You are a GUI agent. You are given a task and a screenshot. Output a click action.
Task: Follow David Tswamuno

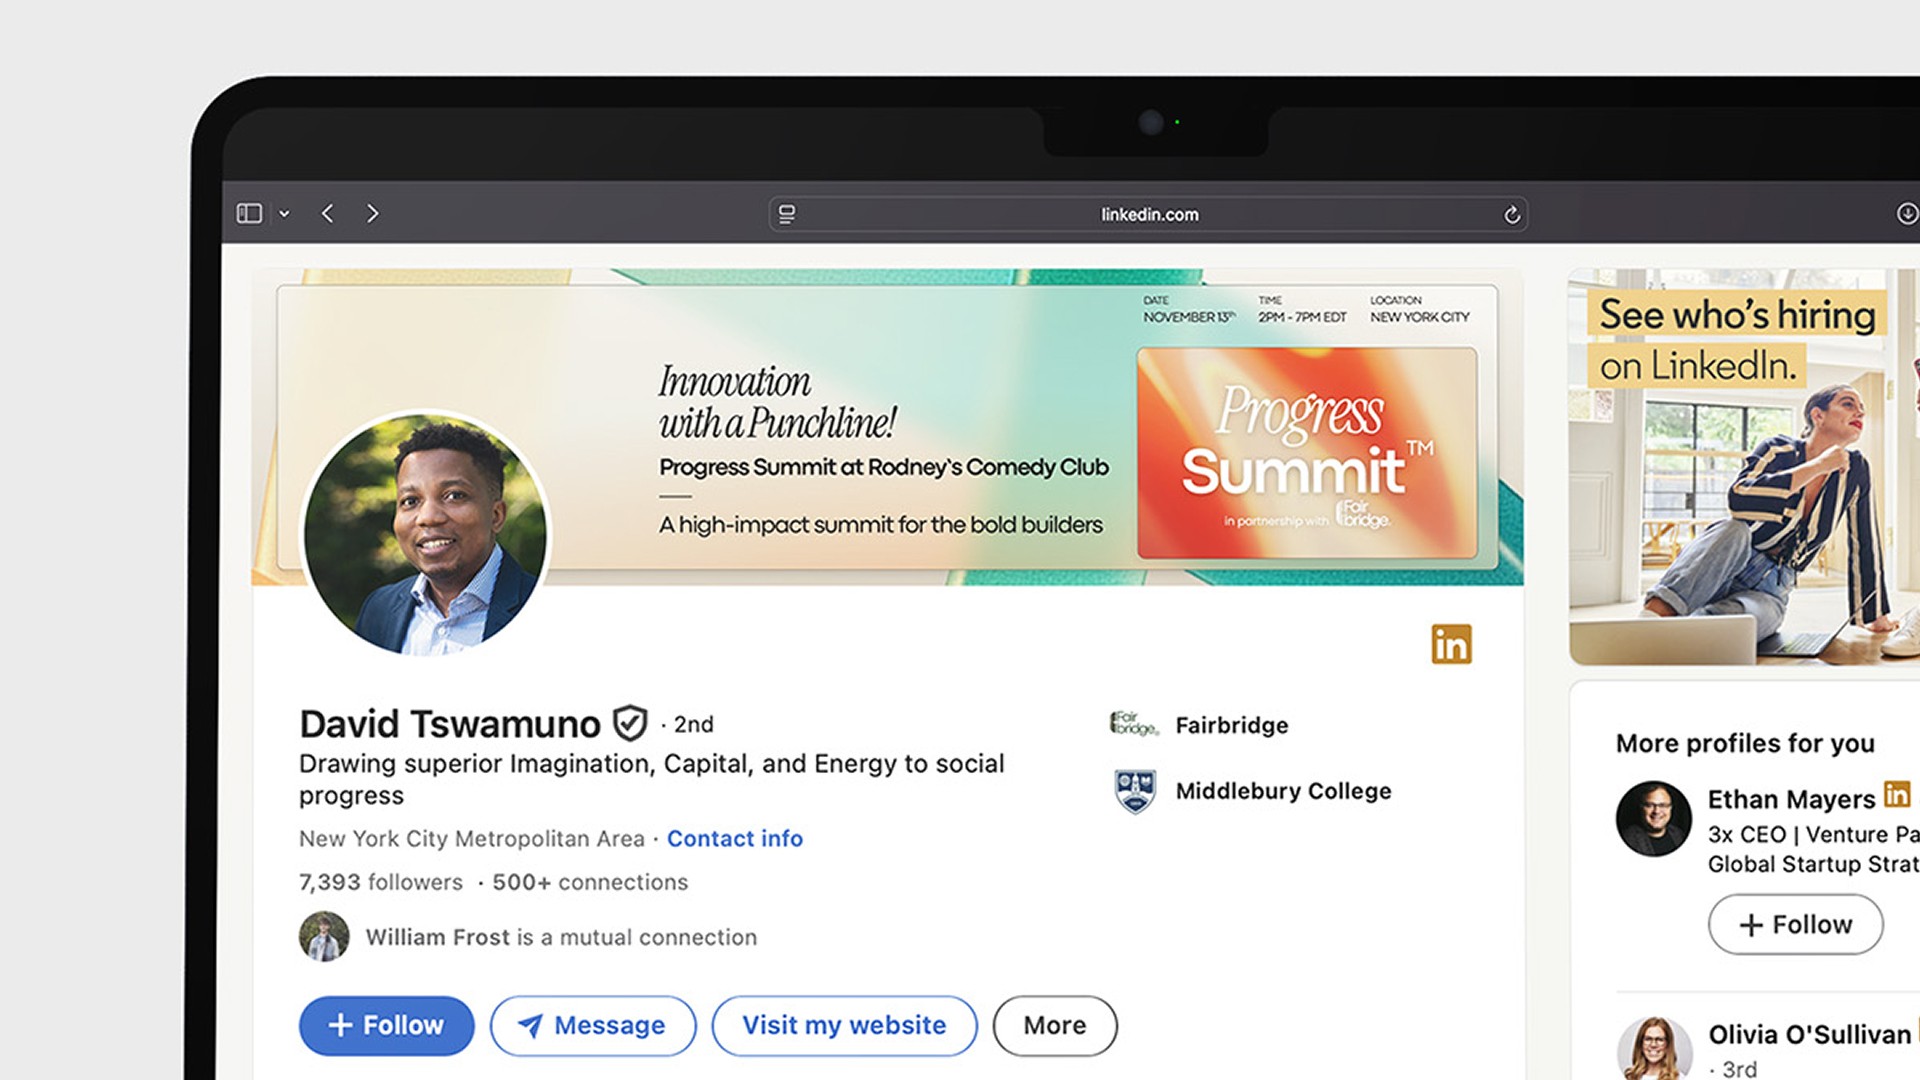click(x=386, y=1025)
